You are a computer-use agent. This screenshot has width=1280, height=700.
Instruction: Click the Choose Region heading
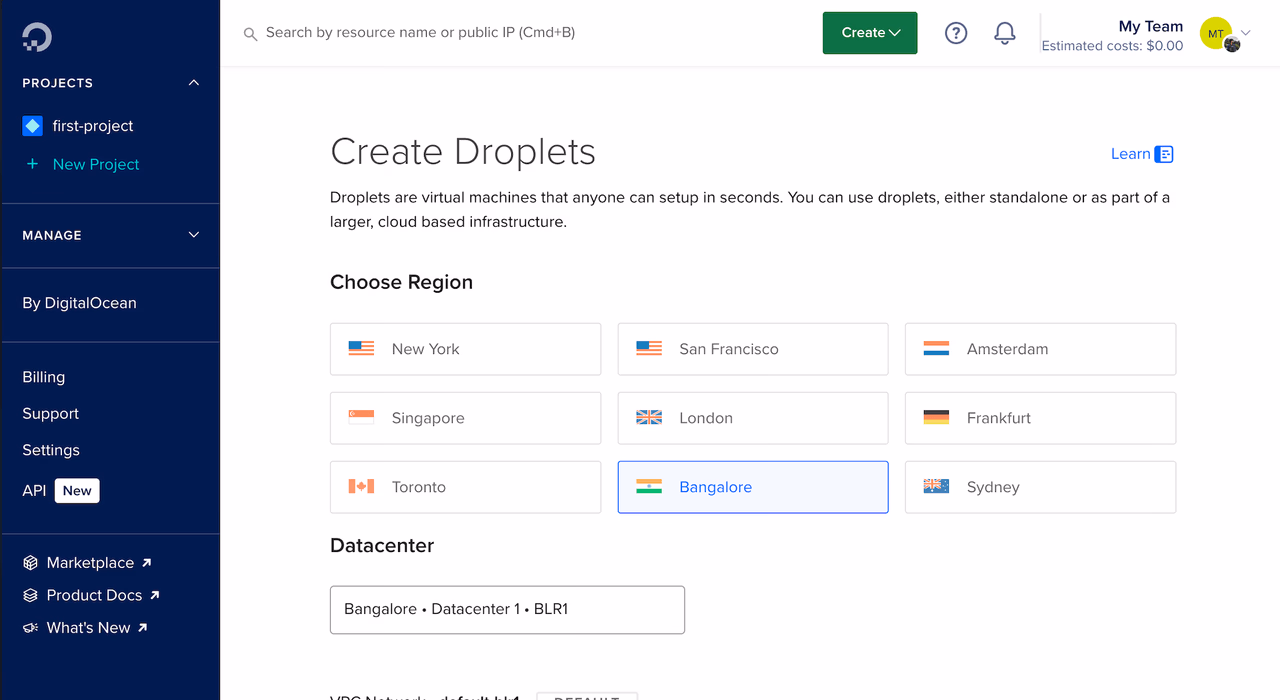(401, 282)
